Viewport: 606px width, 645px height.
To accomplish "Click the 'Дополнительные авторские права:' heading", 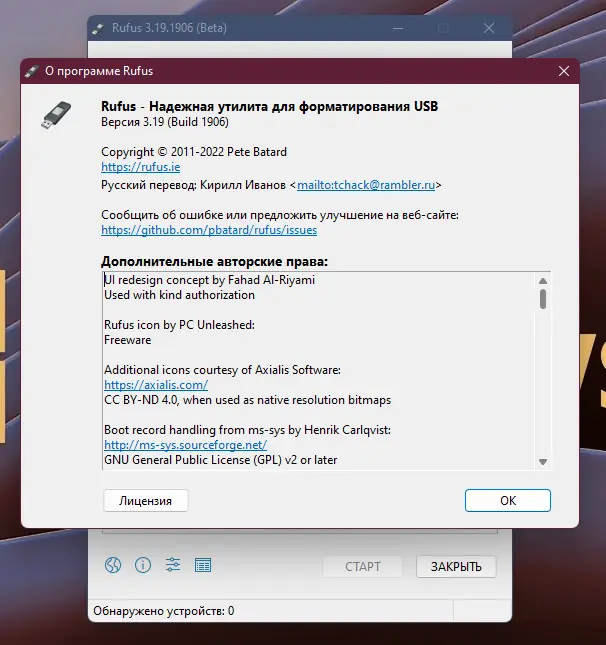I will click(214, 262).
